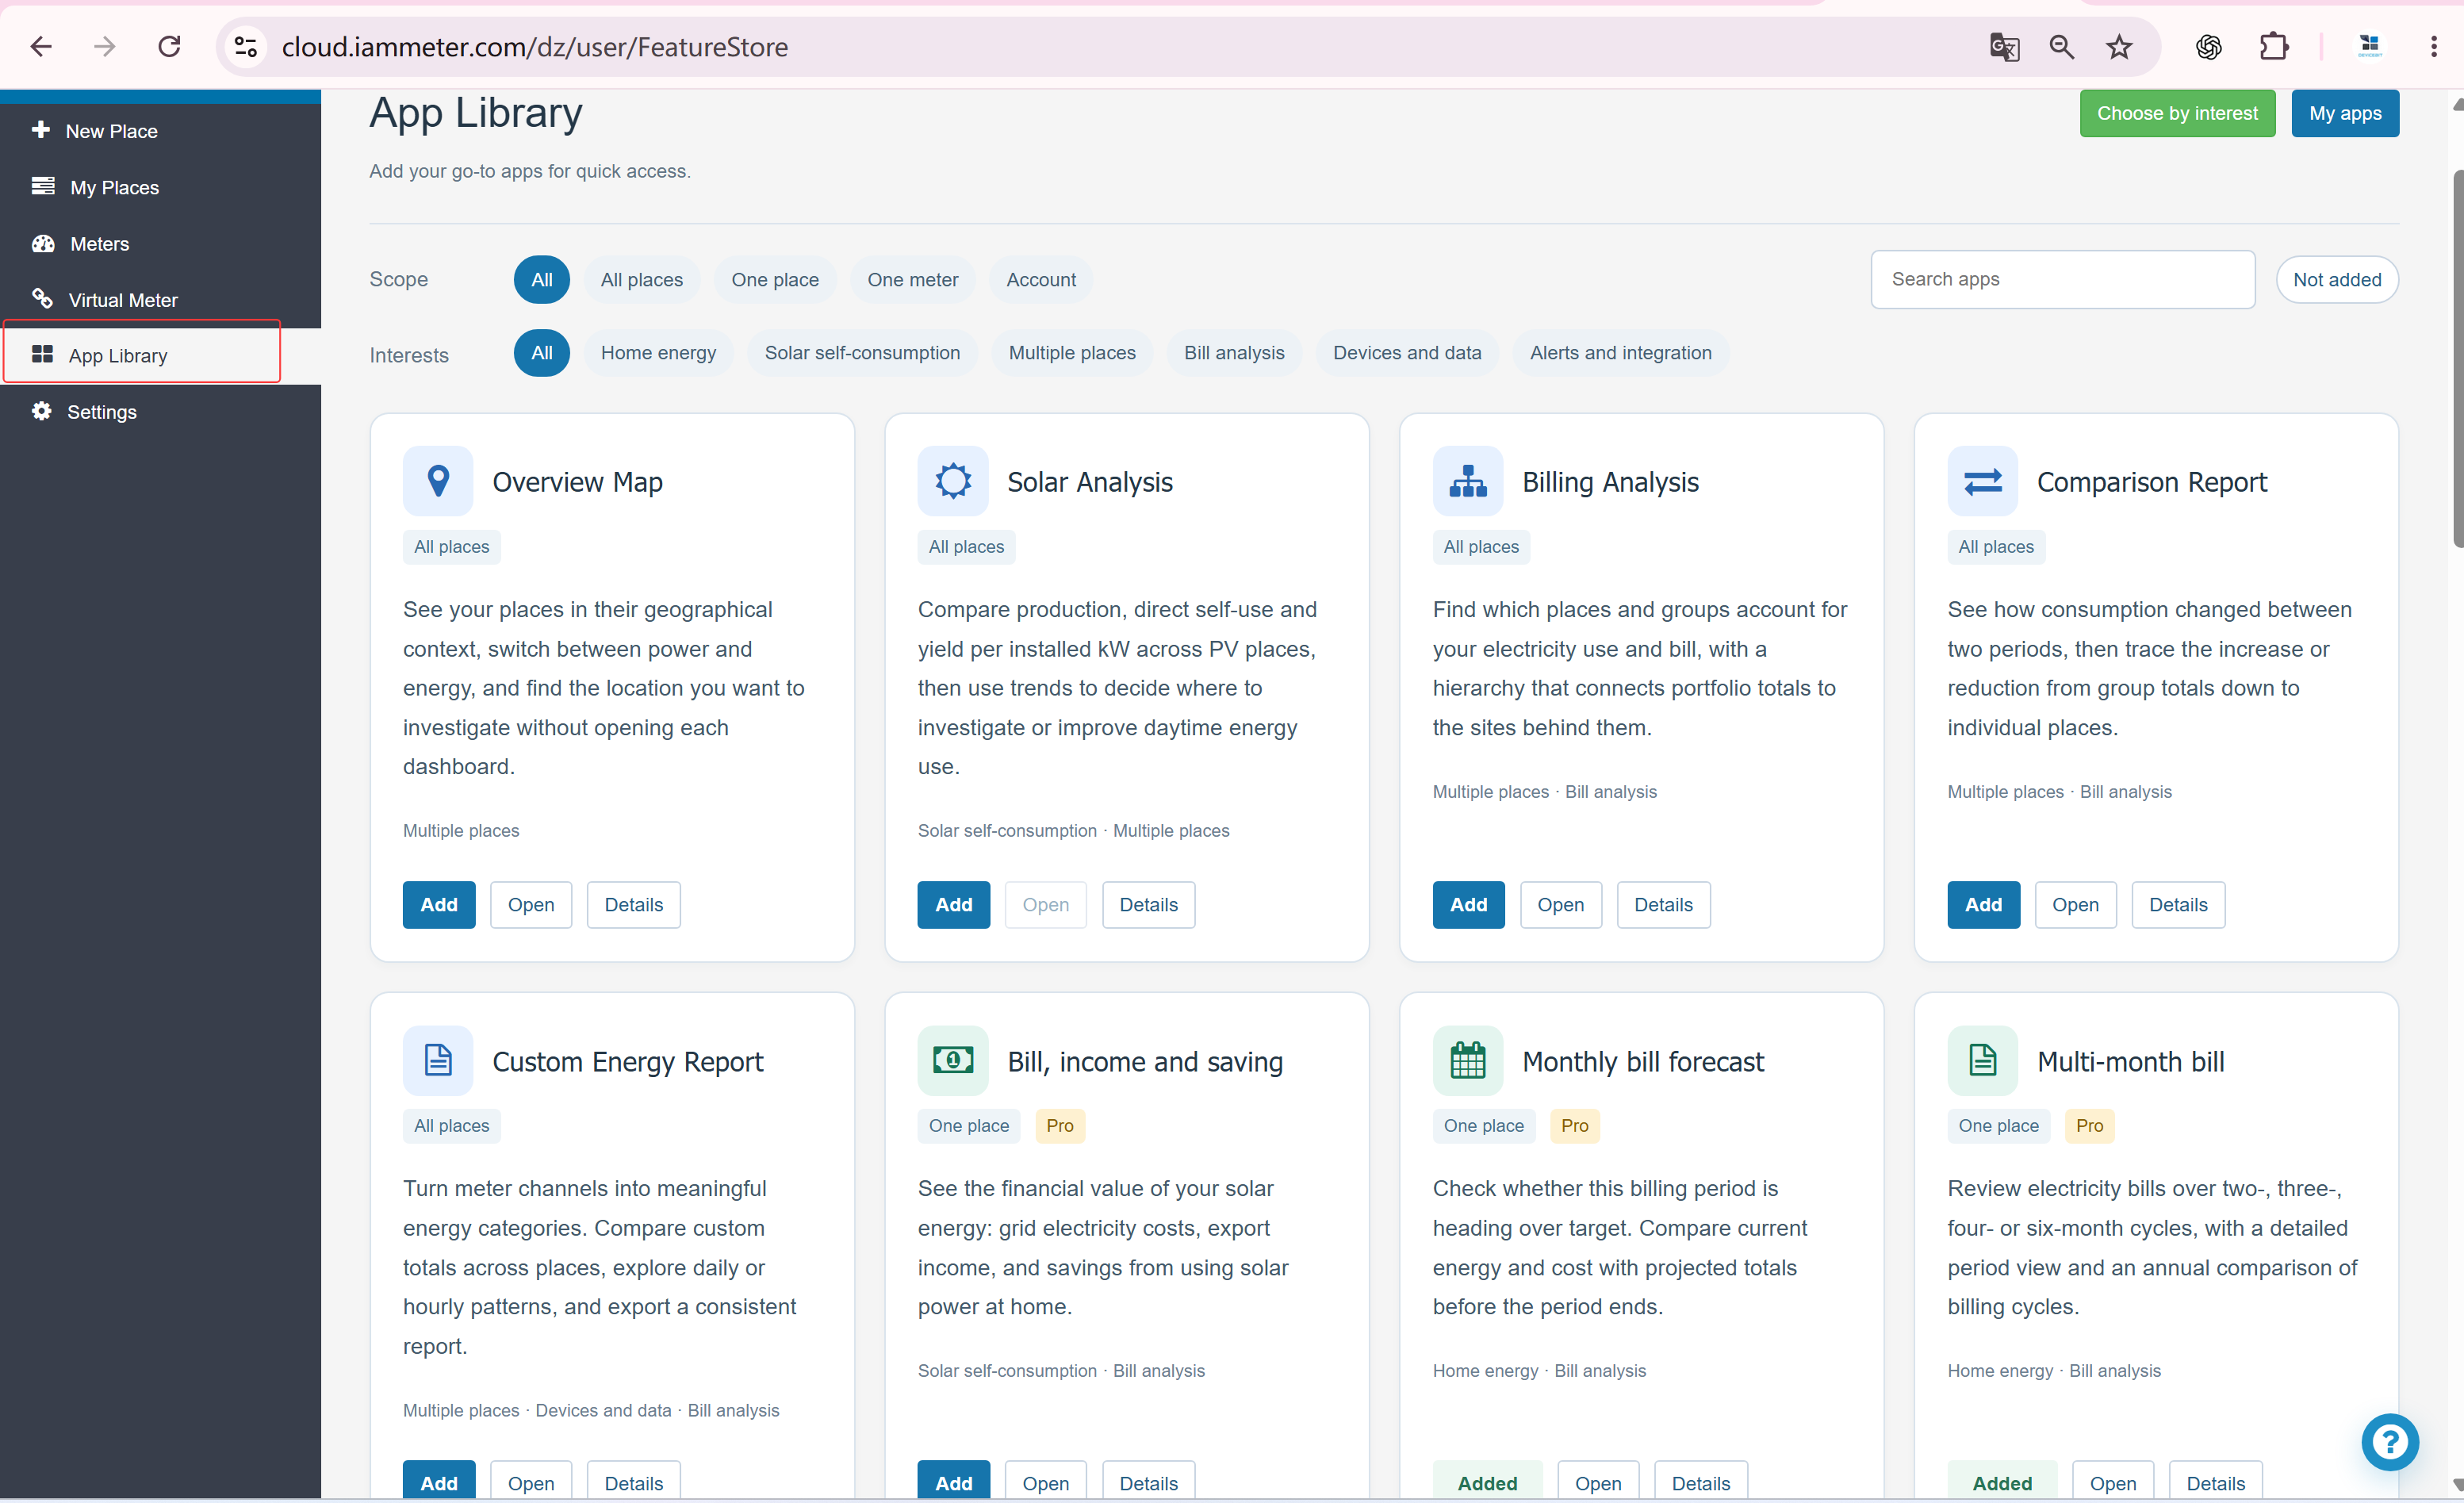
Task: Bookmark this page with the star
Action: [x=2119, y=47]
